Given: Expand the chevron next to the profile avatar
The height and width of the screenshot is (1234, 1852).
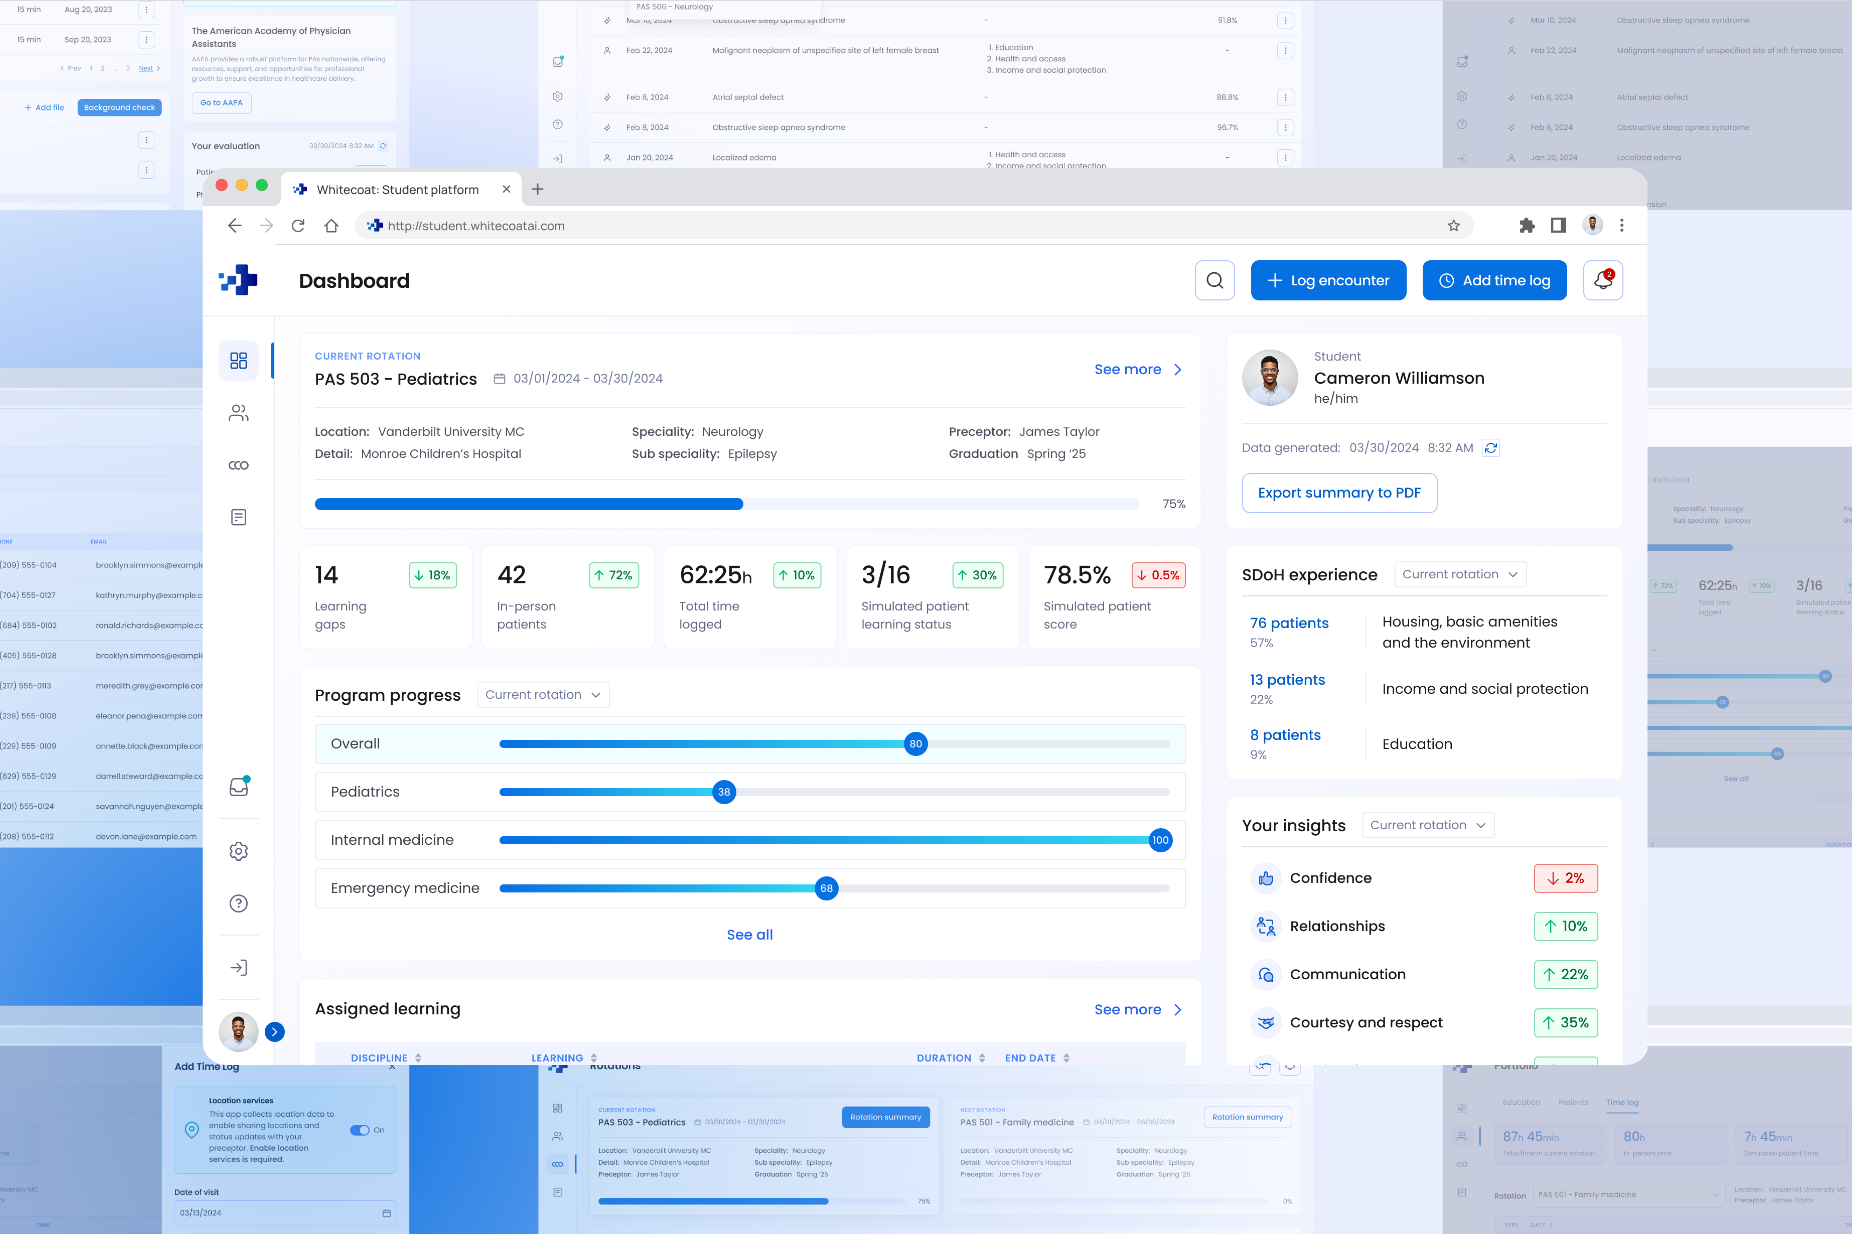Looking at the screenshot, I should (274, 1031).
